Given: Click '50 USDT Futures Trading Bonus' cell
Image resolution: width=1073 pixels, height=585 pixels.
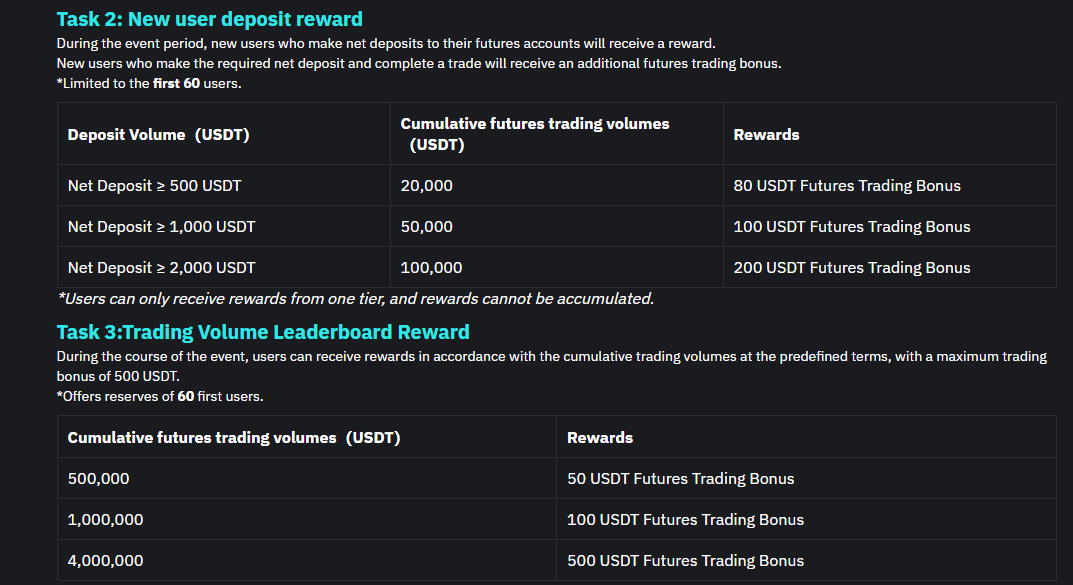Looking at the screenshot, I should coord(806,478).
